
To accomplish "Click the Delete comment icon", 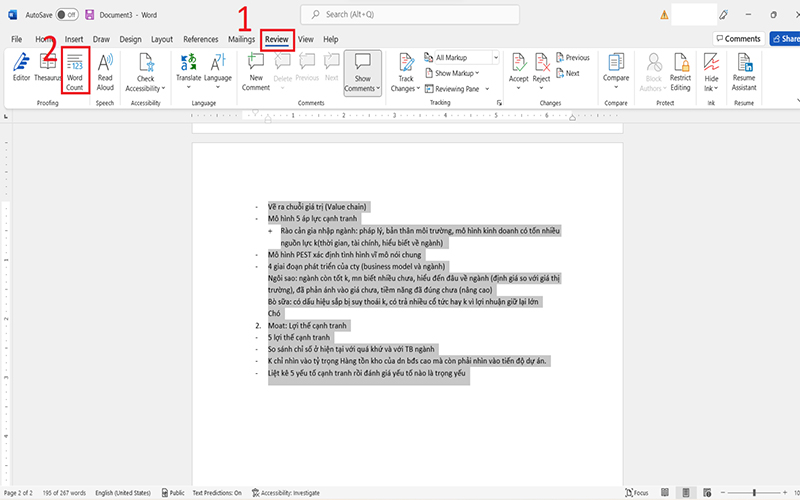I will click(282, 65).
